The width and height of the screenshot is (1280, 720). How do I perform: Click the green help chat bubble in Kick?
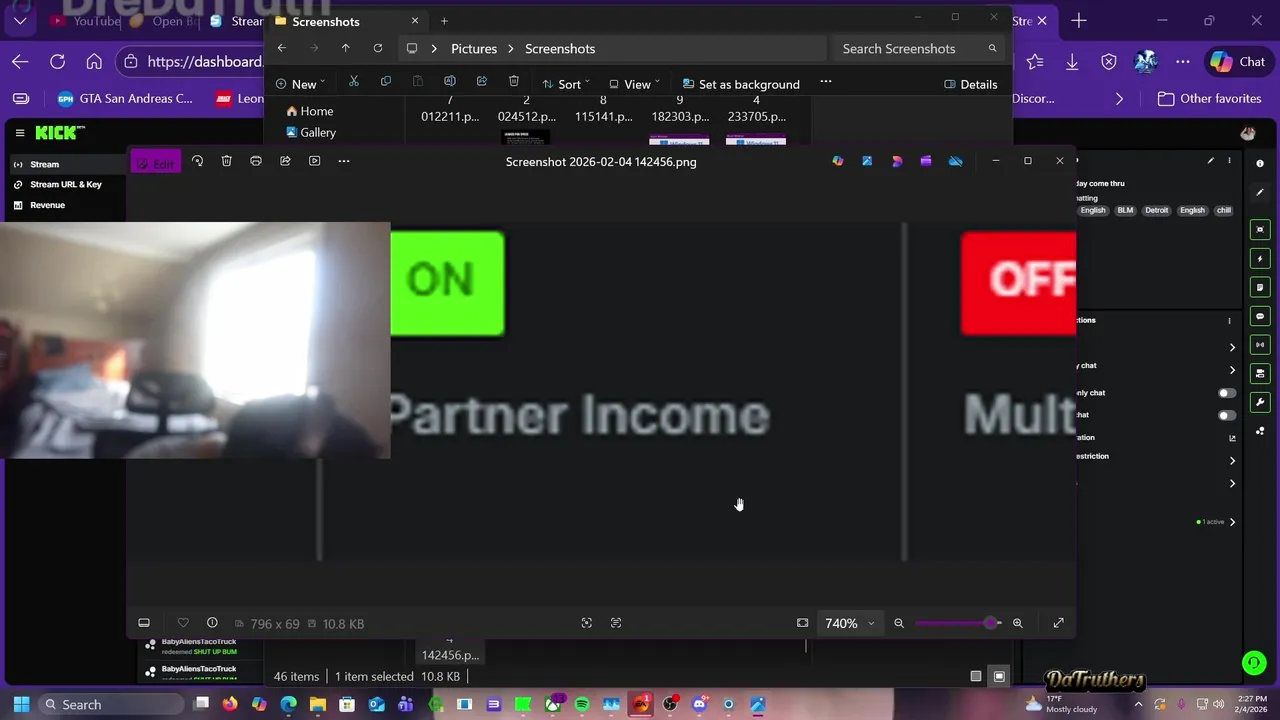[x=1253, y=662]
